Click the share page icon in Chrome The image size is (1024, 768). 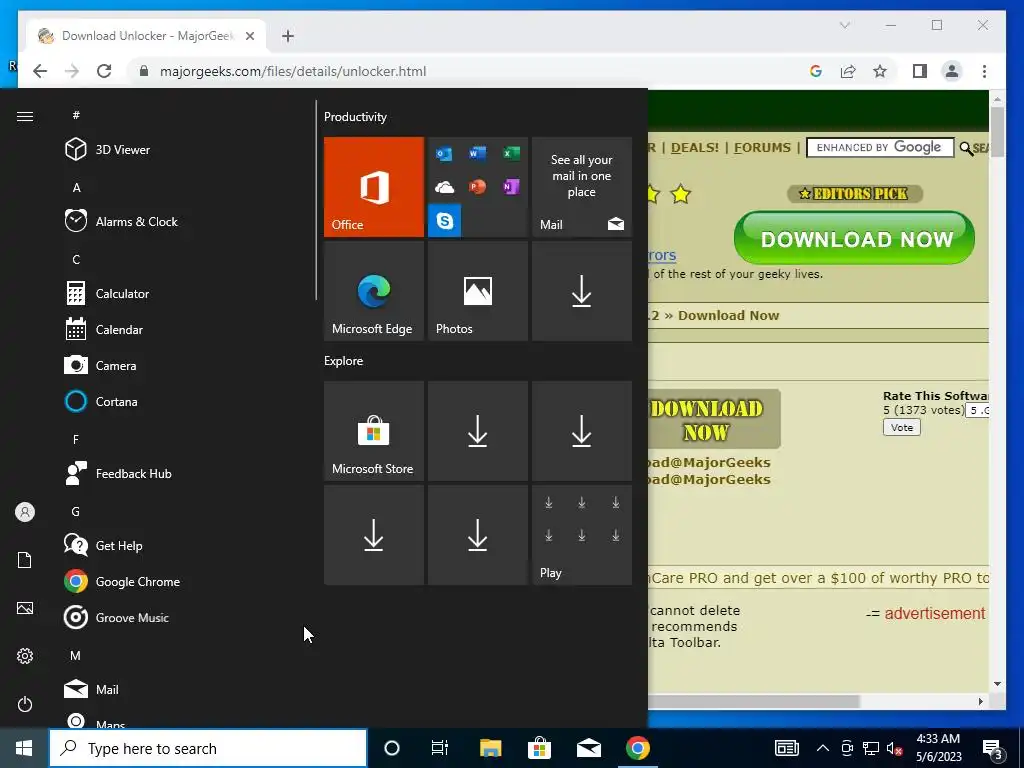[x=848, y=71]
